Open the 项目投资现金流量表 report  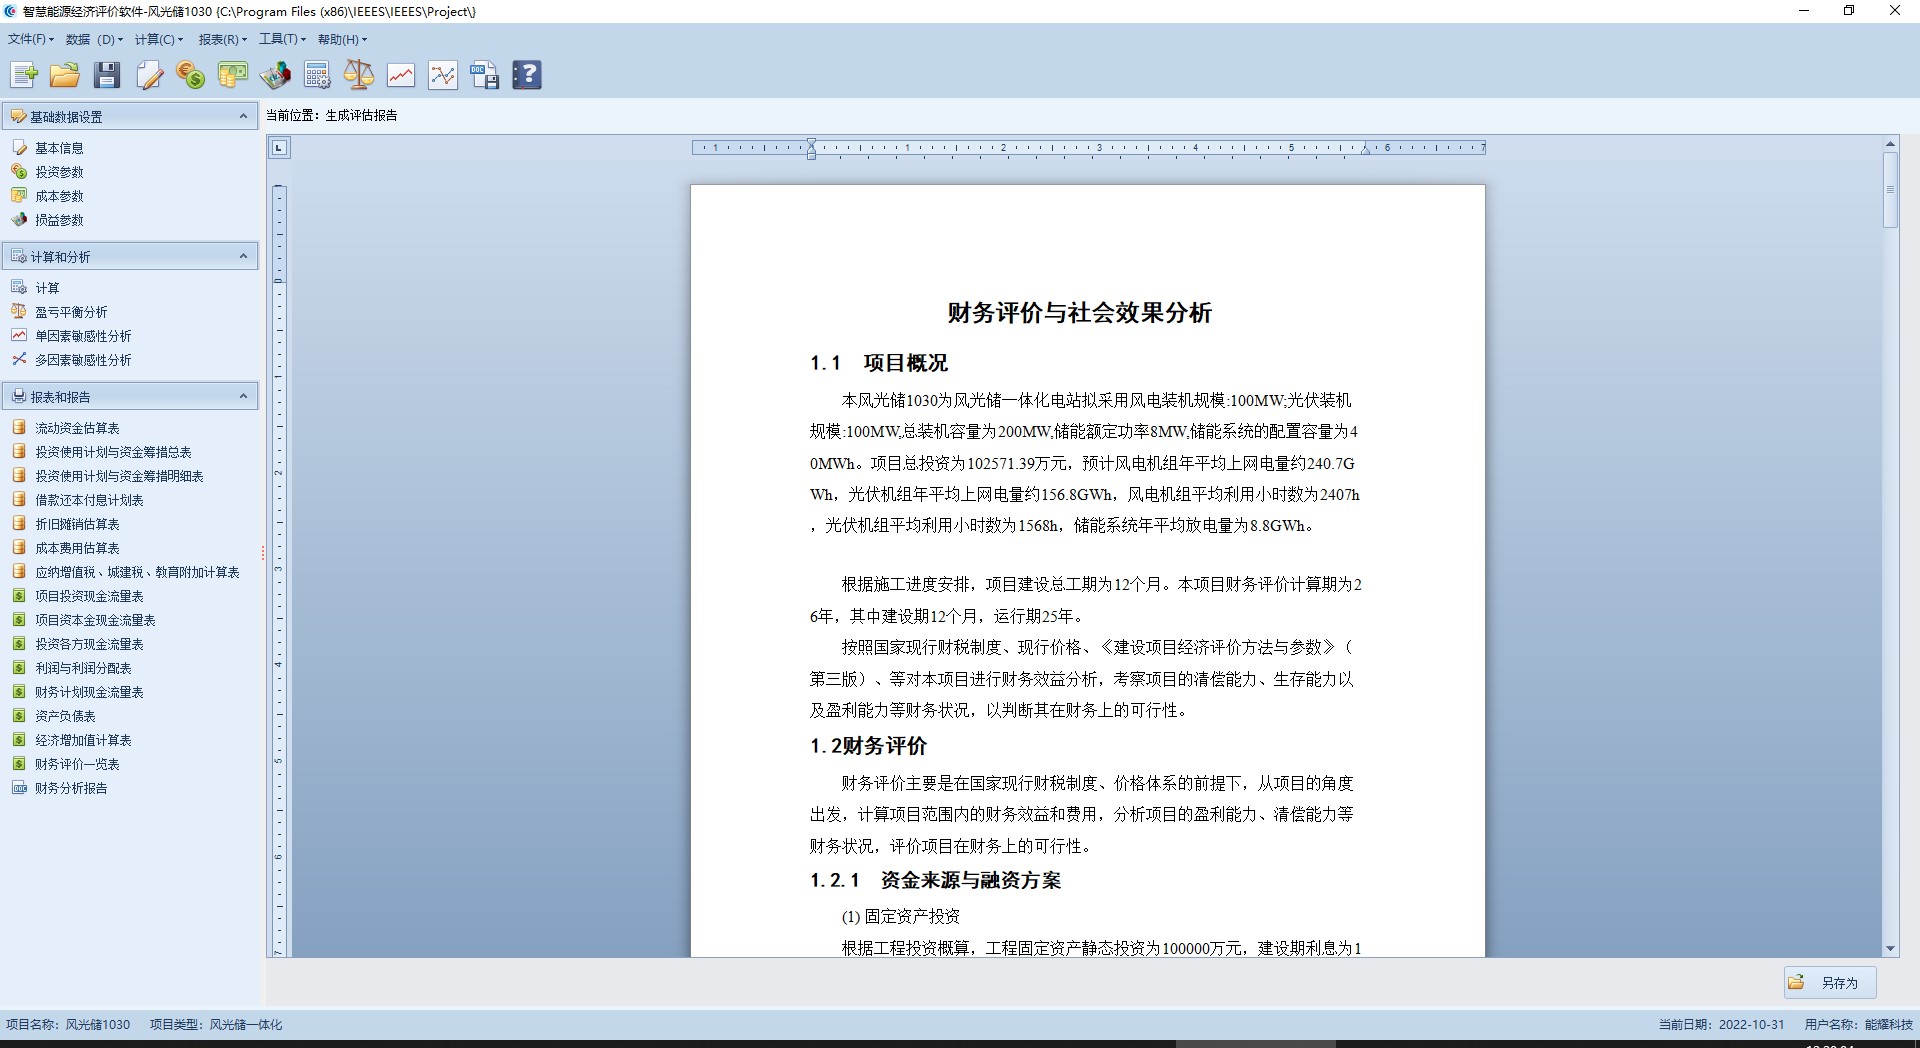pyautogui.click(x=89, y=596)
